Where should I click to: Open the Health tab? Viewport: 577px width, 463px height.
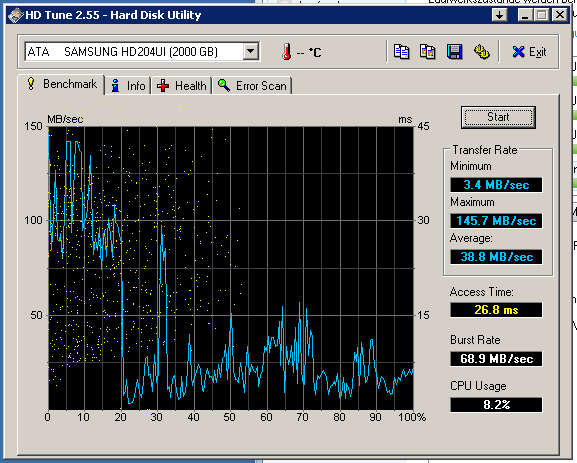click(181, 86)
